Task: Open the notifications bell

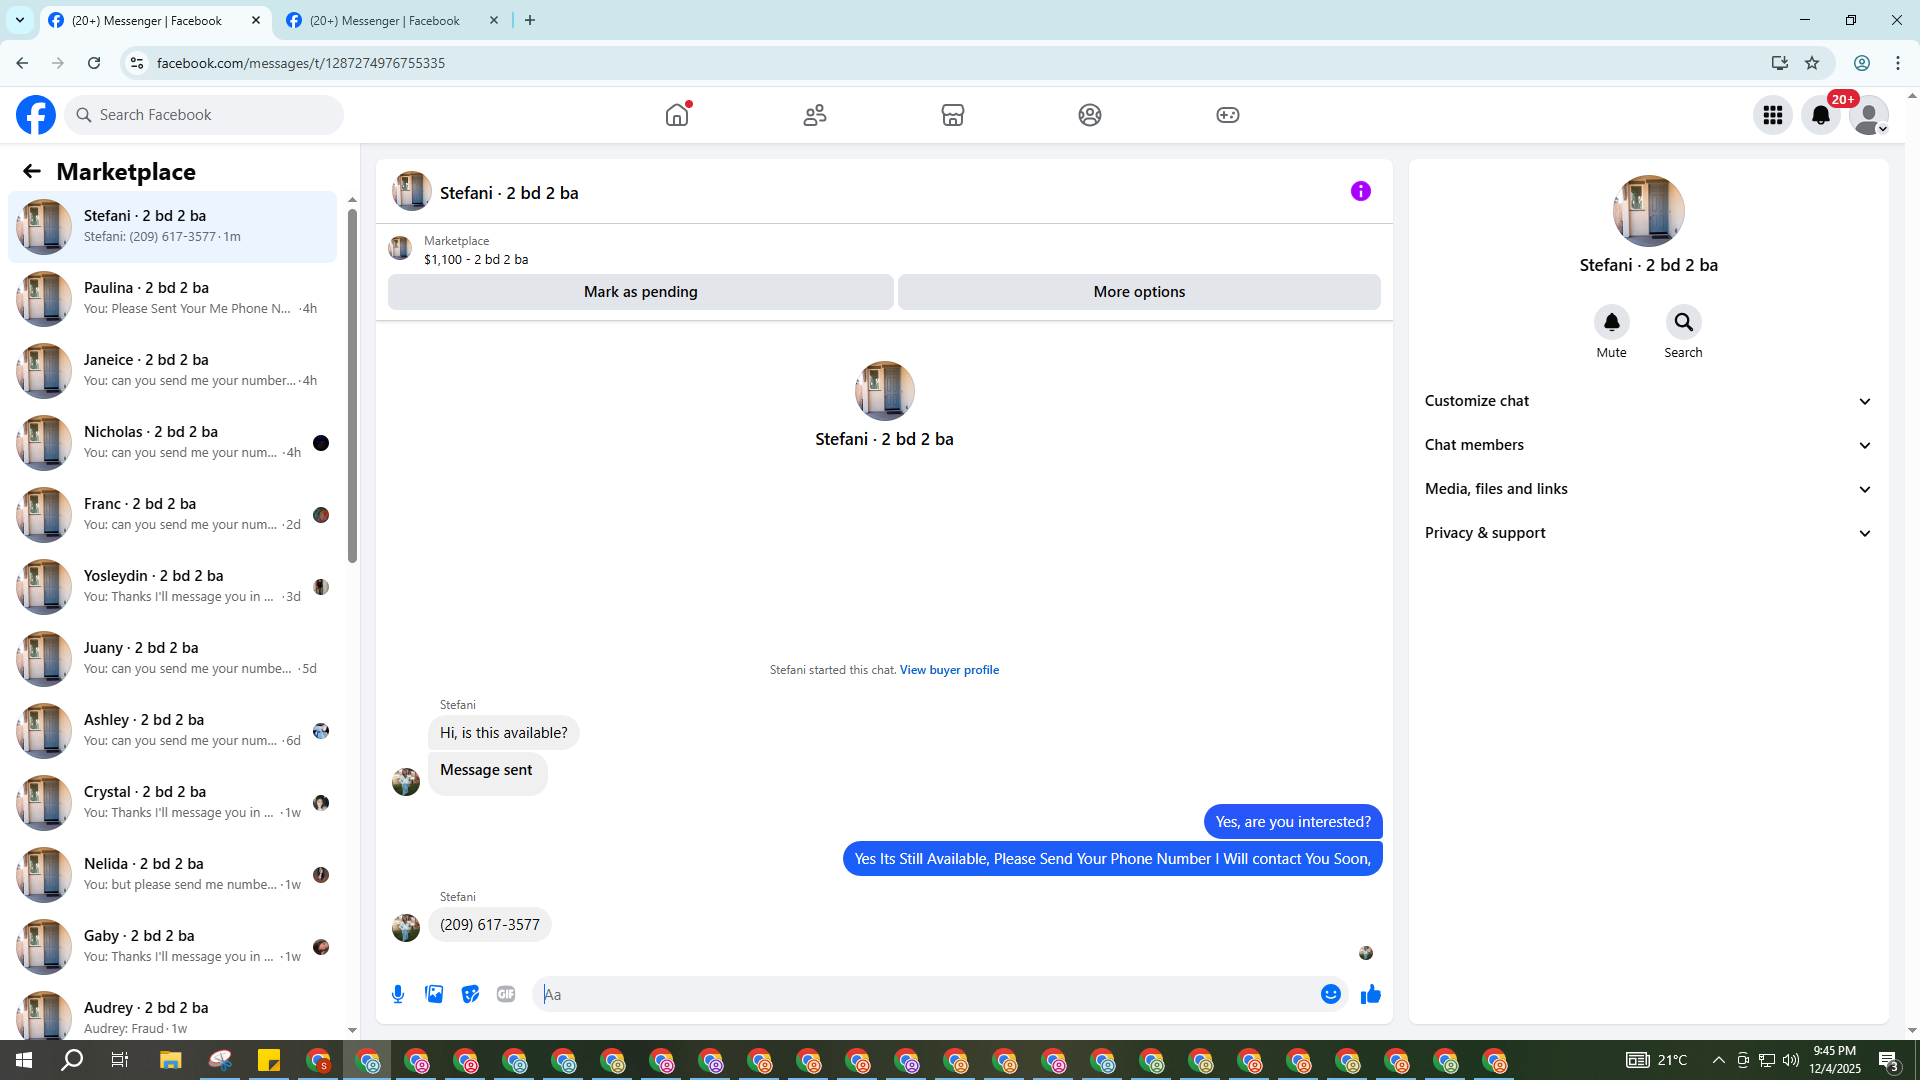Action: 1820,115
